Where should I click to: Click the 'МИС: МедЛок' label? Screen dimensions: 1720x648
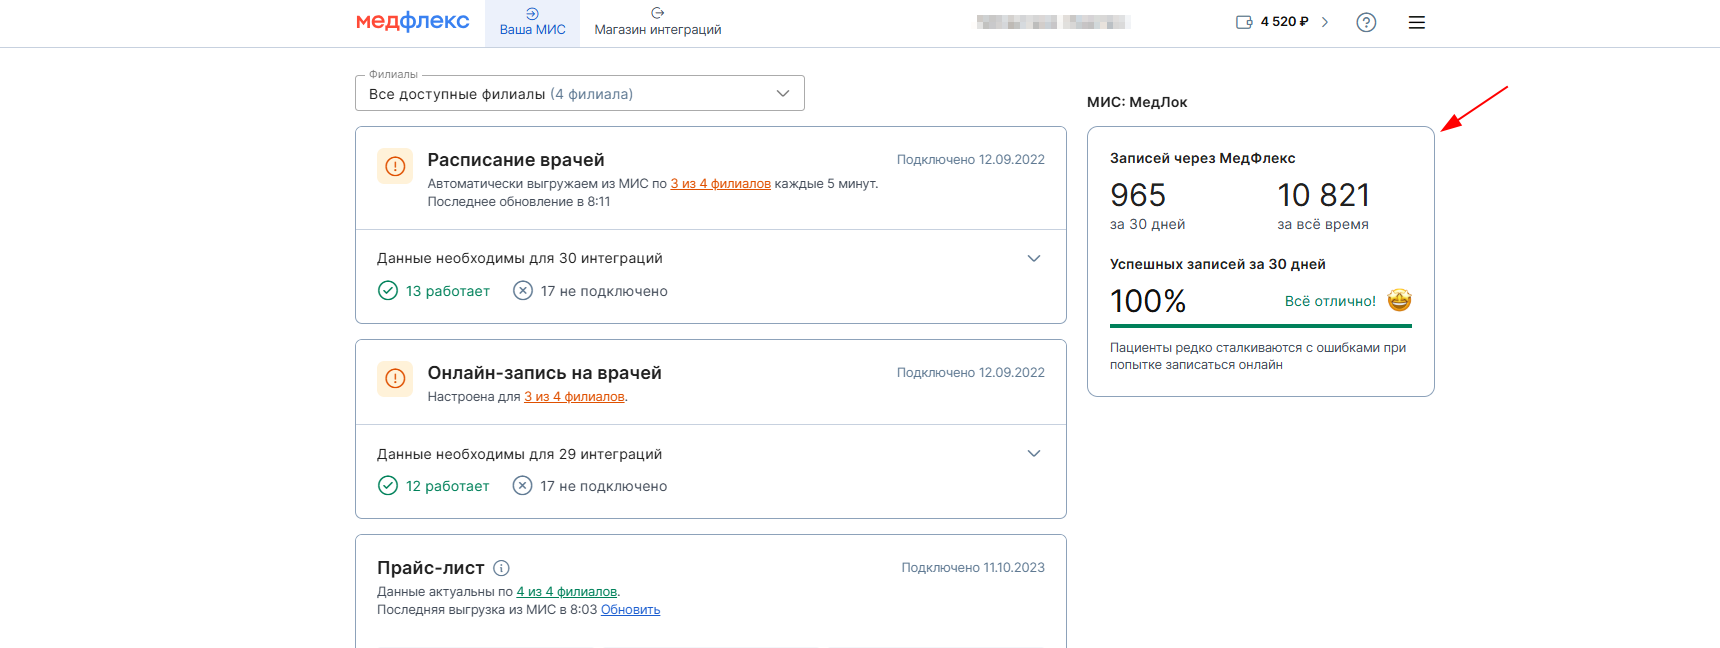pyautogui.click(x=1137, y=102)
